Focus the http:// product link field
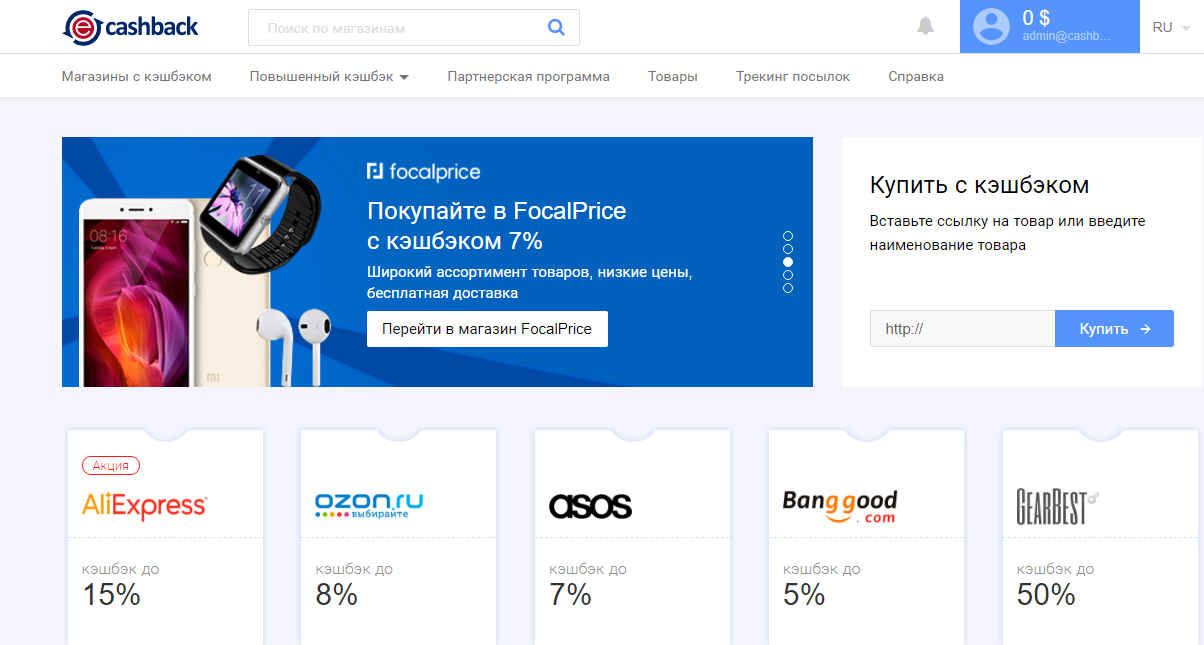This screenshot has width=1204, height=645. [961, 329]
